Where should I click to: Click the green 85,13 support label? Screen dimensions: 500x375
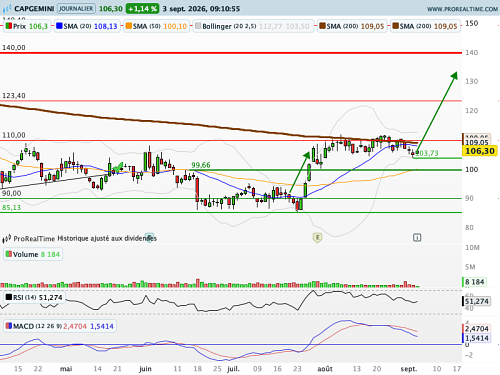[x=11, y=207]
